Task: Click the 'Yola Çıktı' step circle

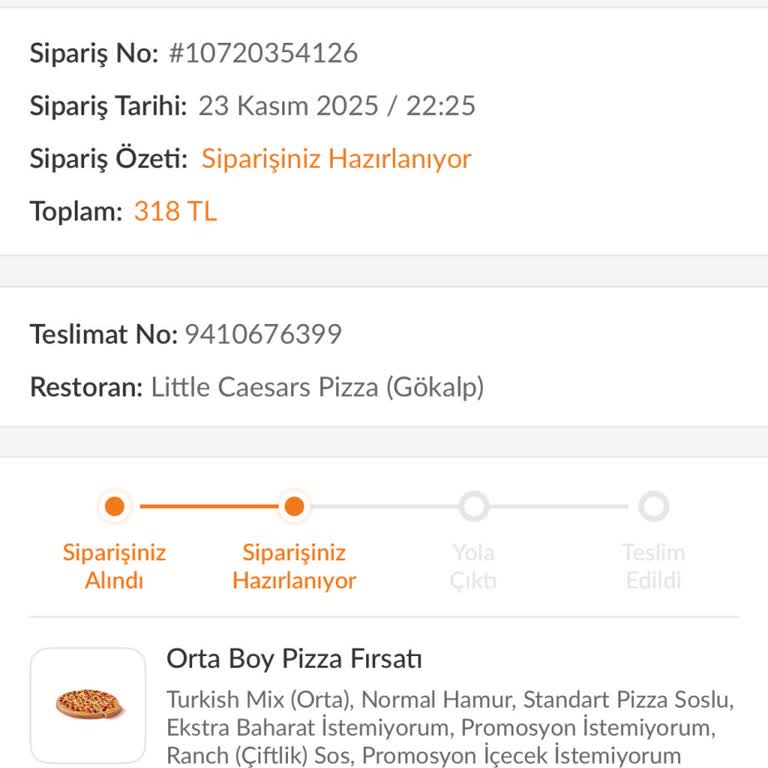Action: tap(474, 507)
